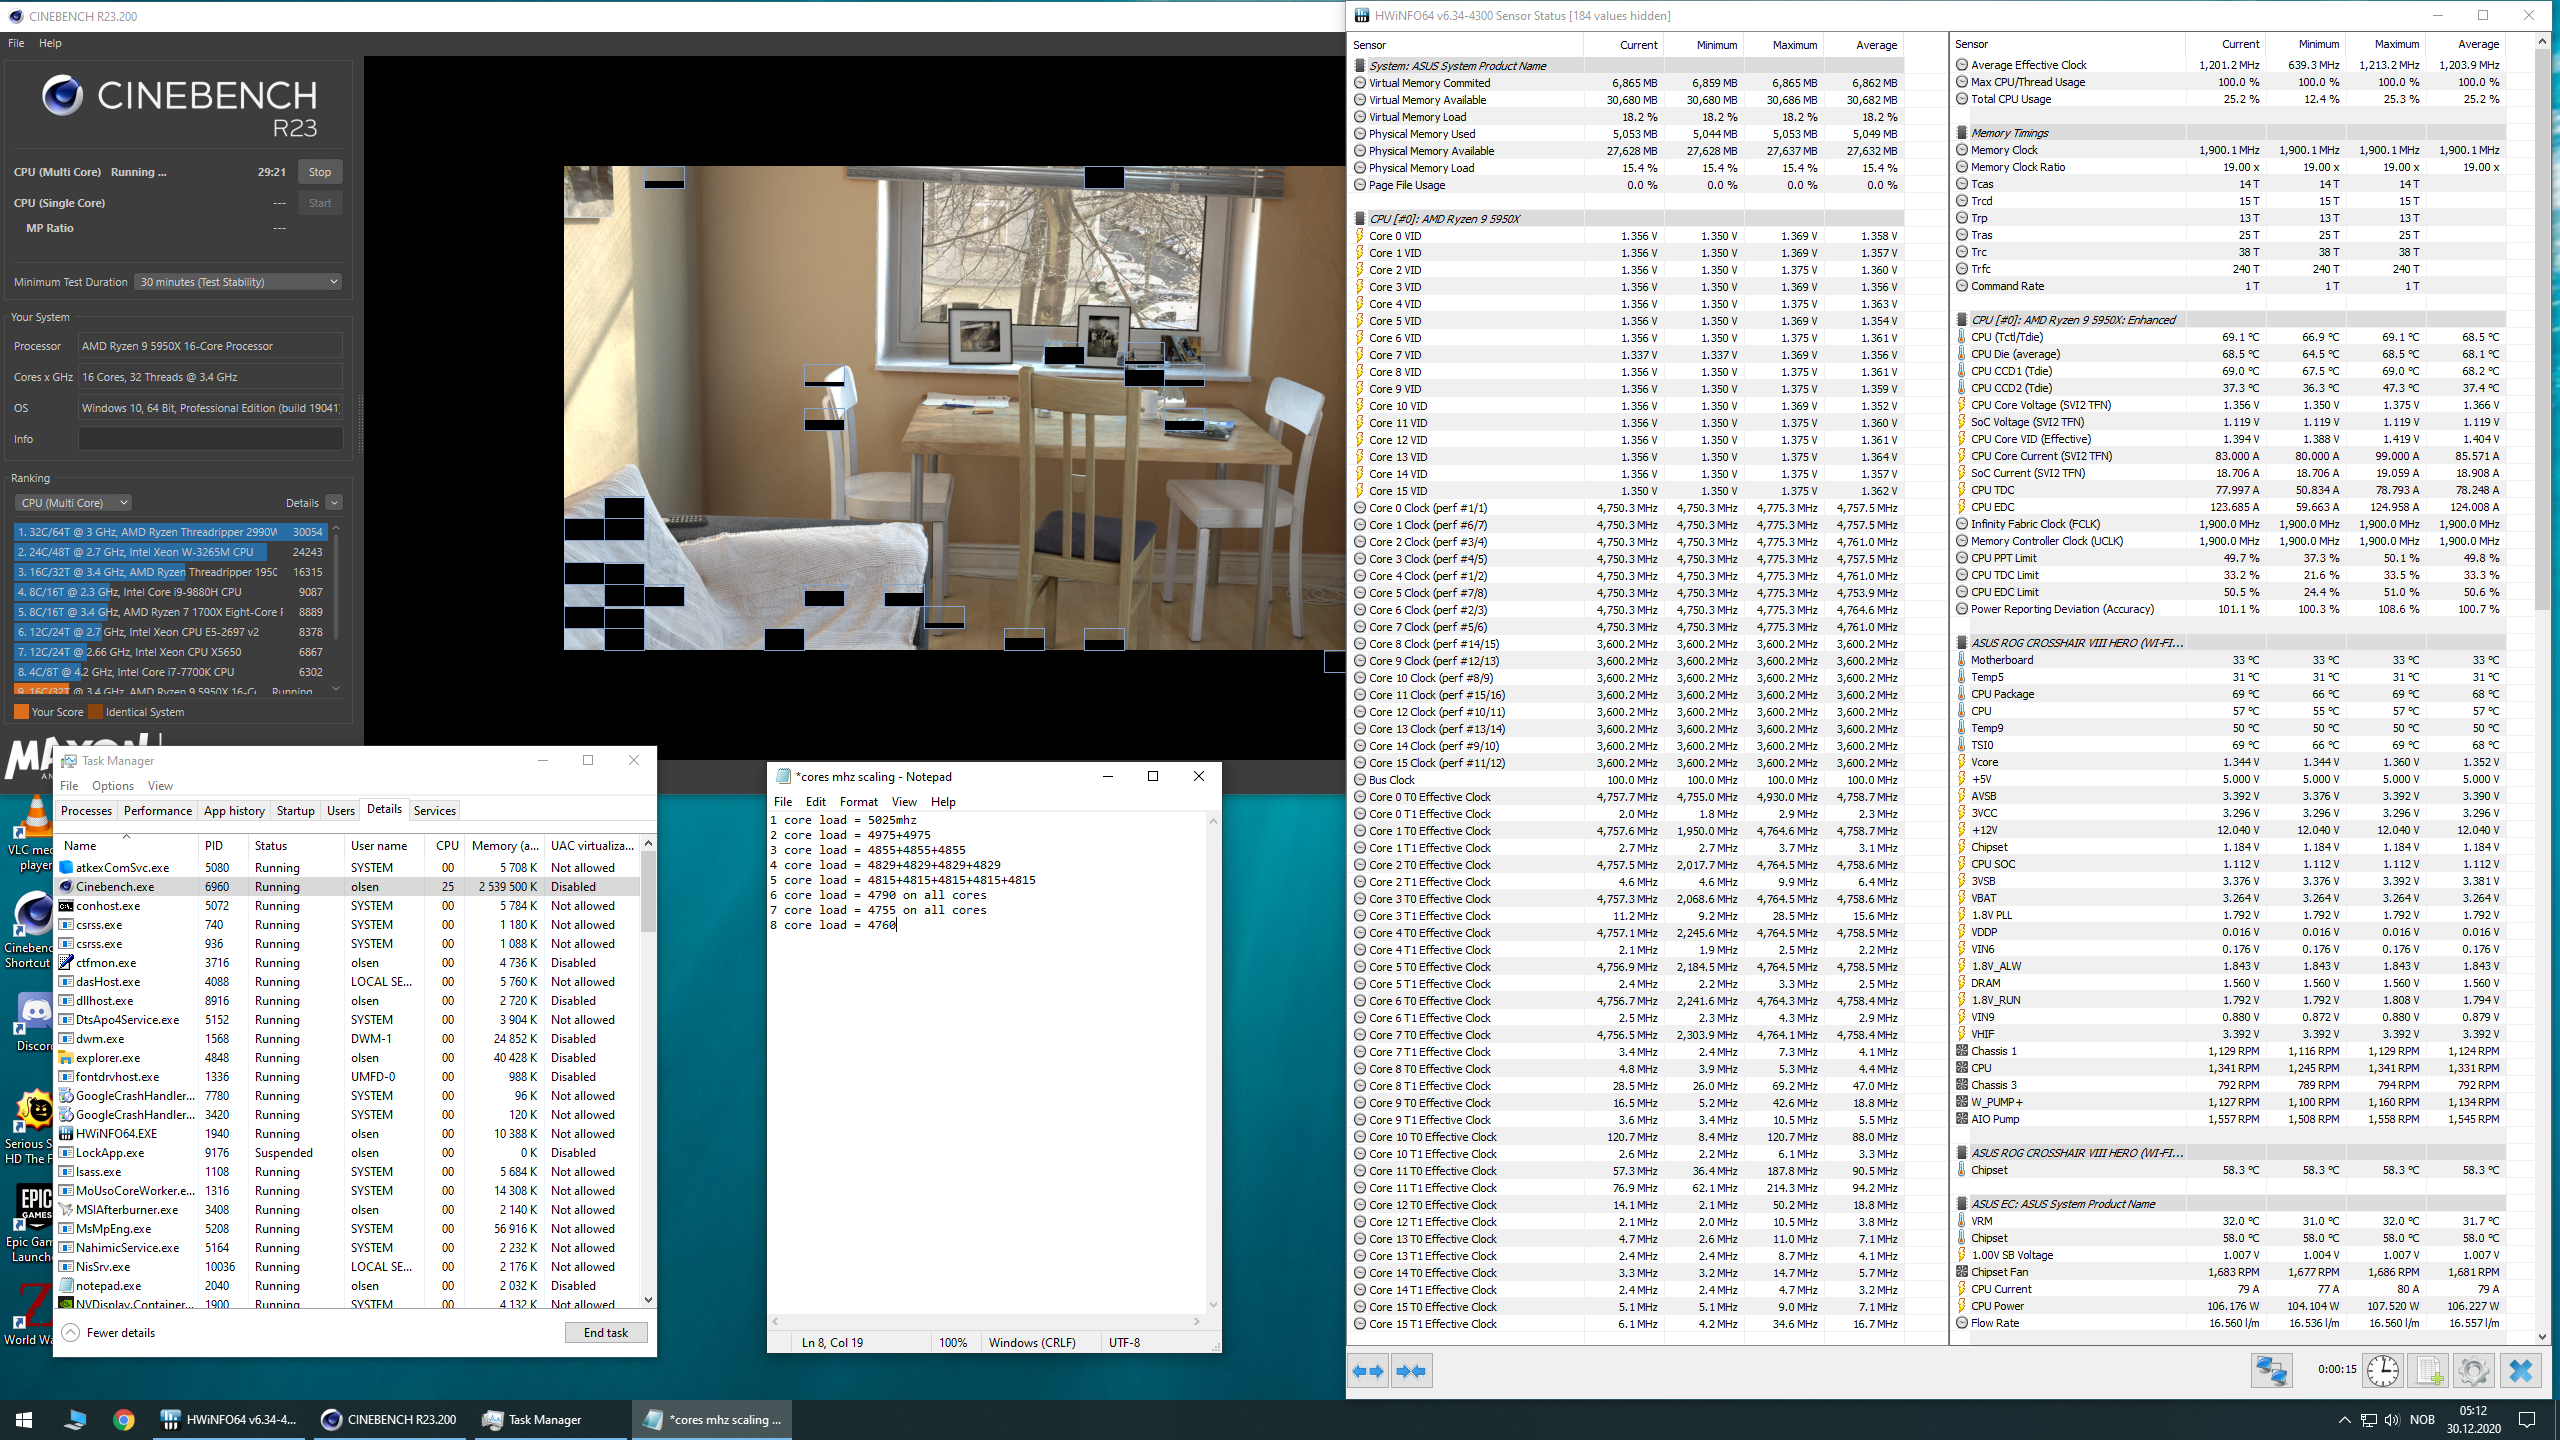Image resolution: width=2560 pixels, height=1440 pixels.
Task: Open the Discord desktop shortcut
Action: pyautogui.click(x=33, y=1021)
